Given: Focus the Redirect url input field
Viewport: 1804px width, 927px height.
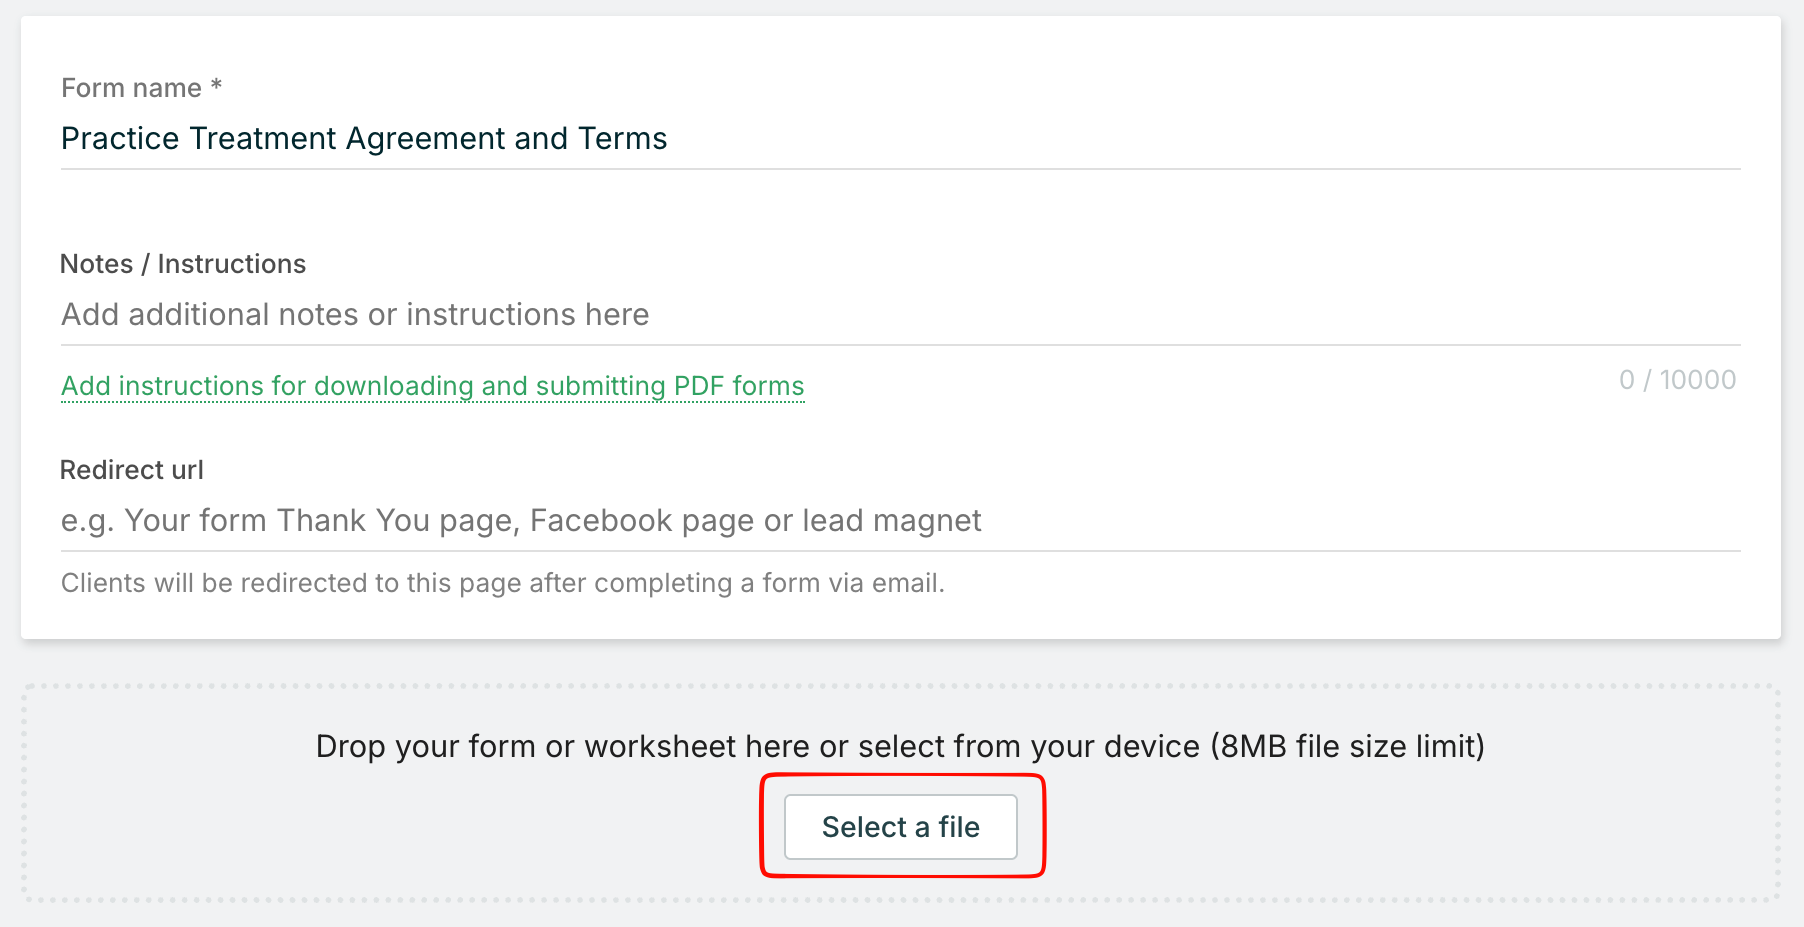Looking at the screenshot, I should click(x=900, y=521).
